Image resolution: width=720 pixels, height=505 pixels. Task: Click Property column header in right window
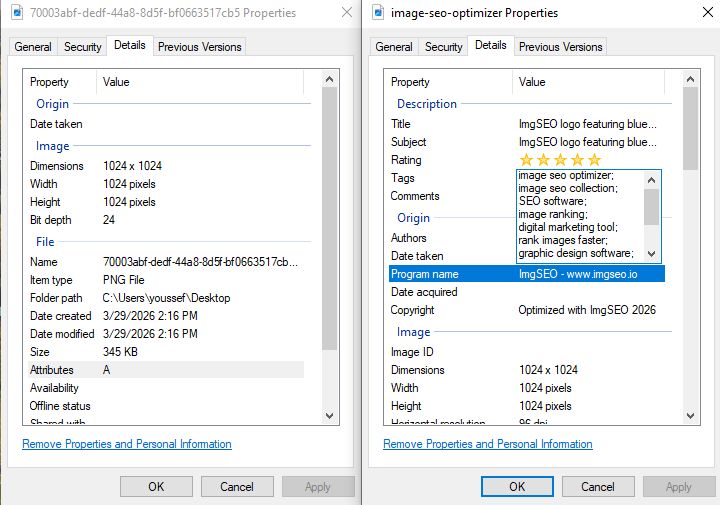[449, 82]
